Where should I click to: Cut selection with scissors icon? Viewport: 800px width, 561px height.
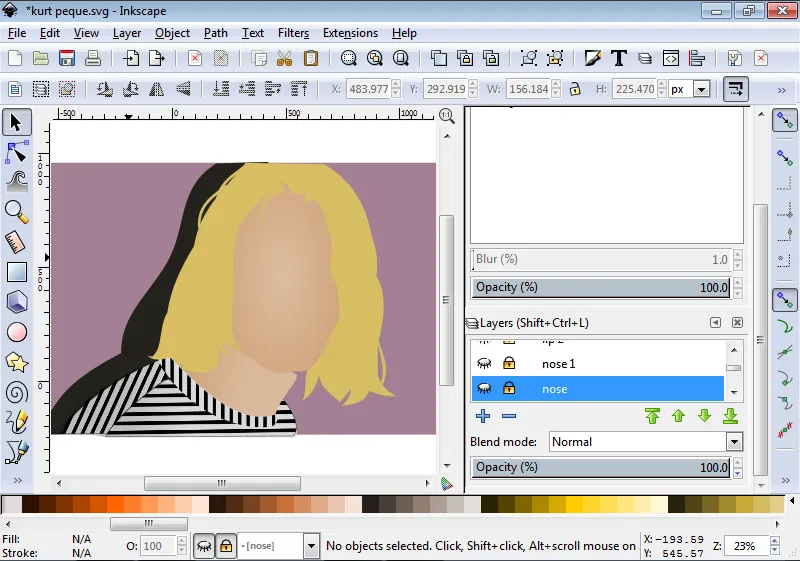[x=285, y=58]
